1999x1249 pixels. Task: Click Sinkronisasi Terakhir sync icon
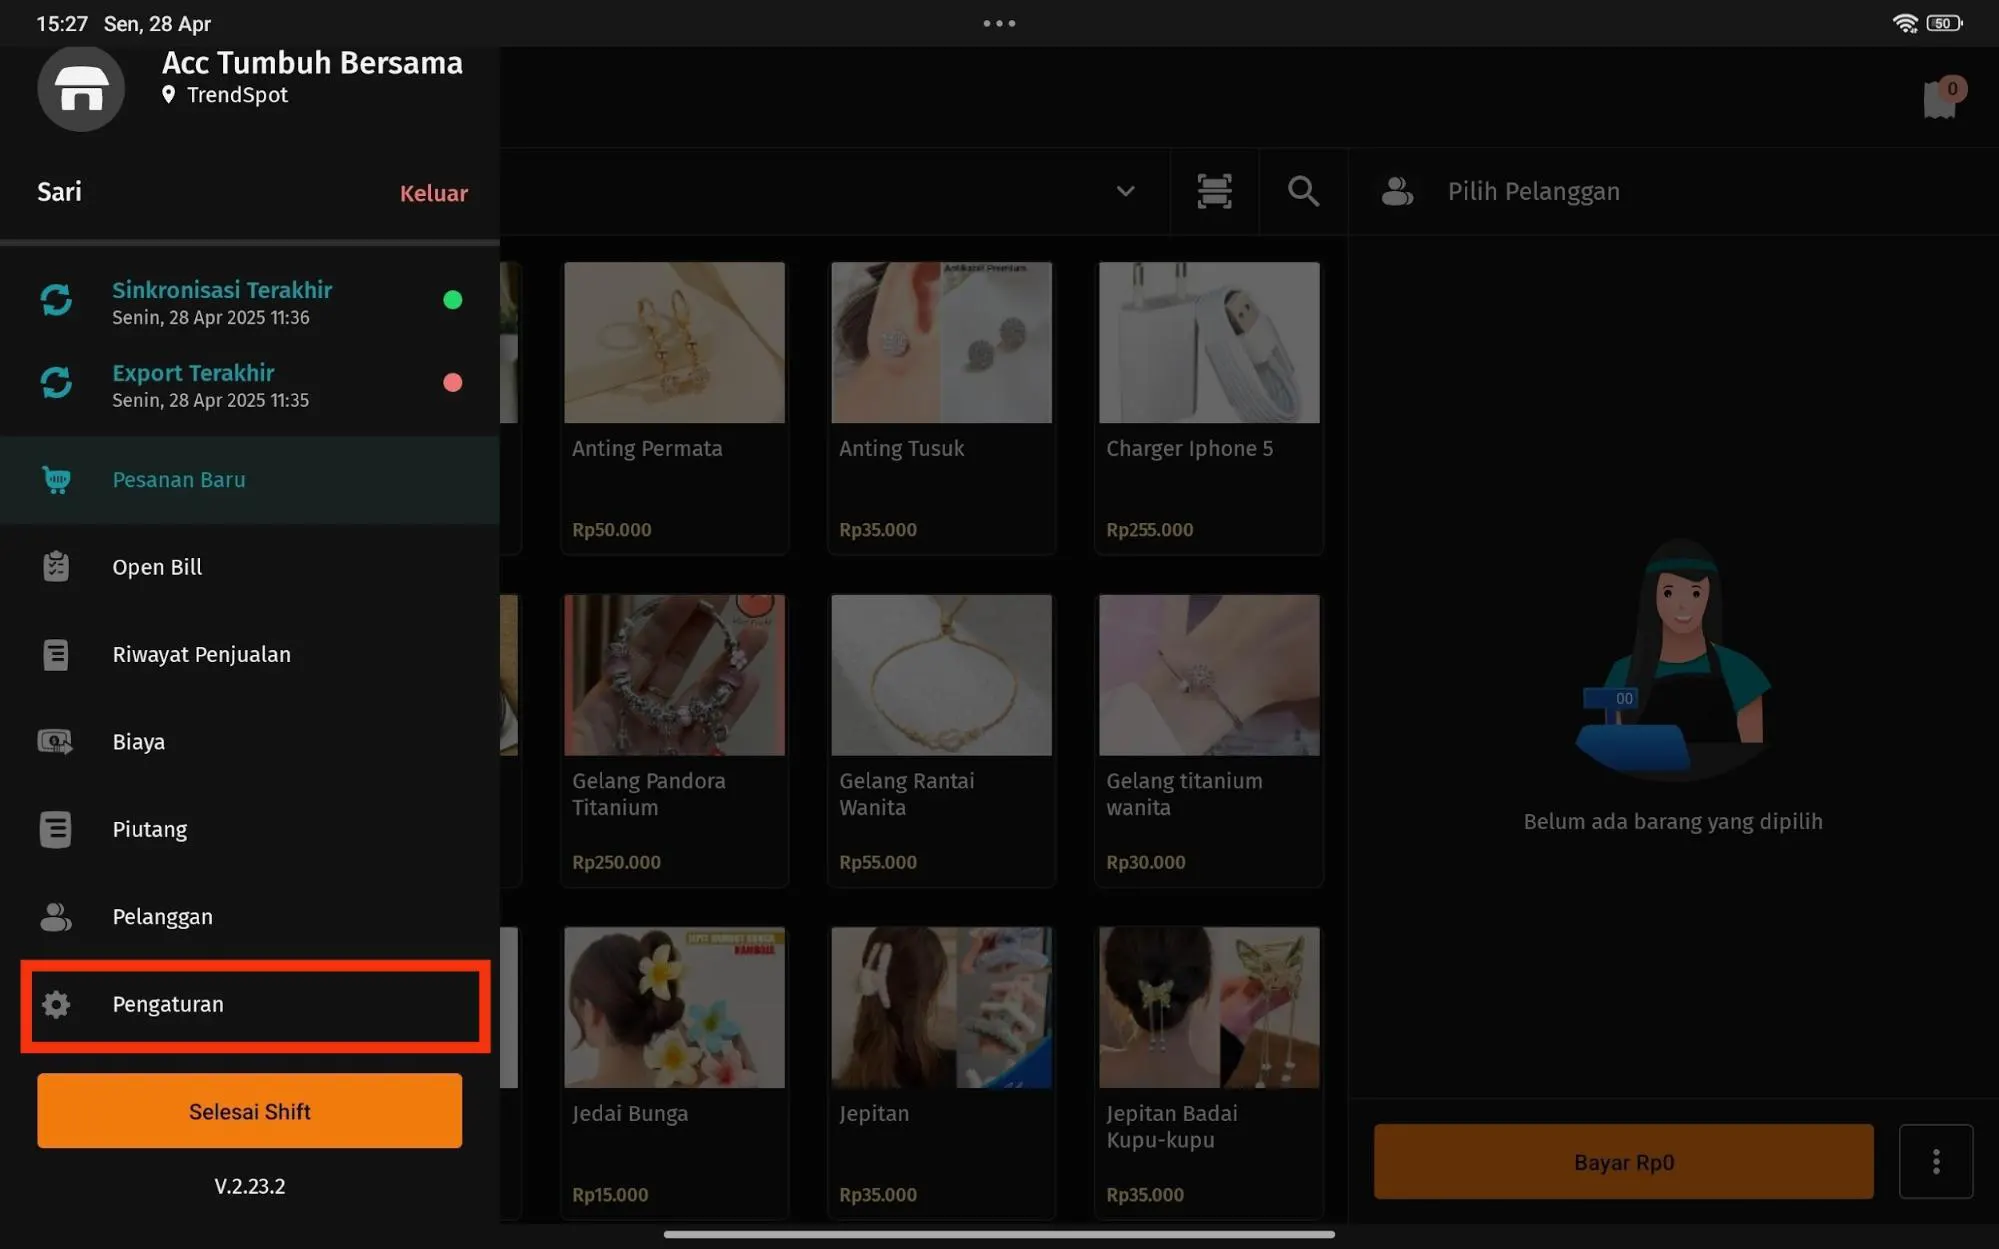point(57,300)
